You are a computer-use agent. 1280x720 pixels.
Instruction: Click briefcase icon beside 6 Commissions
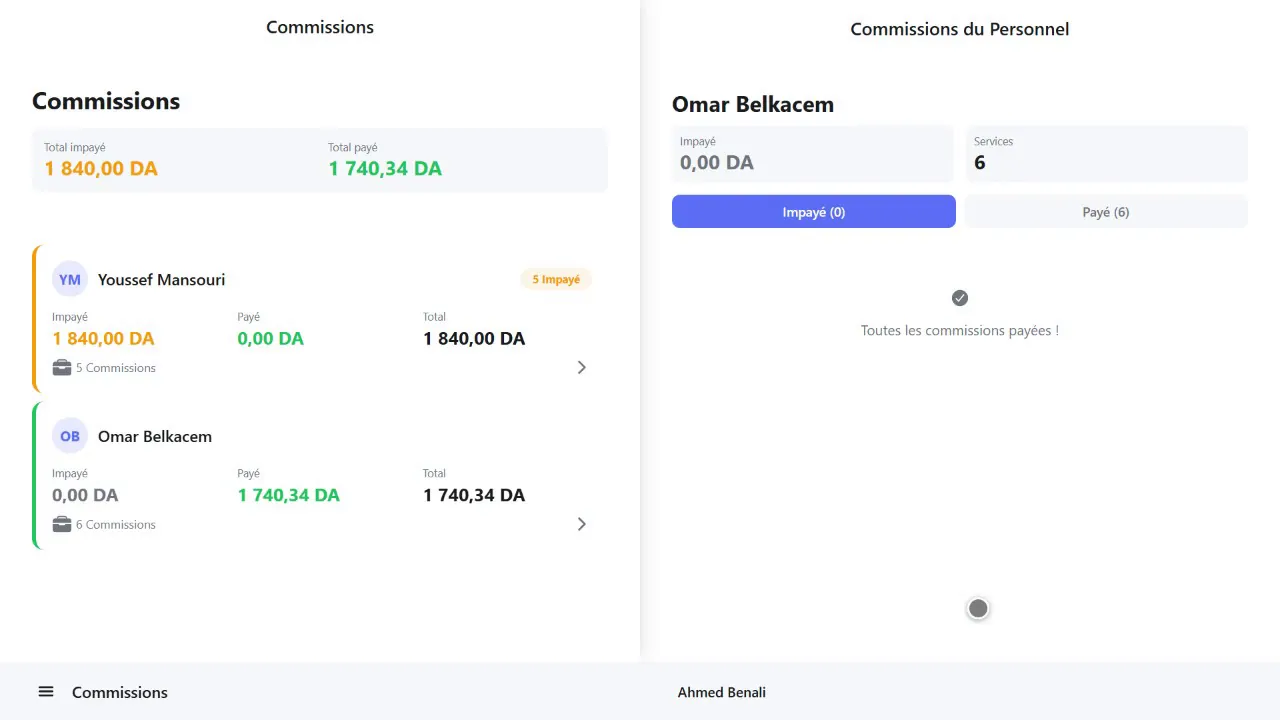click(62, 525)
